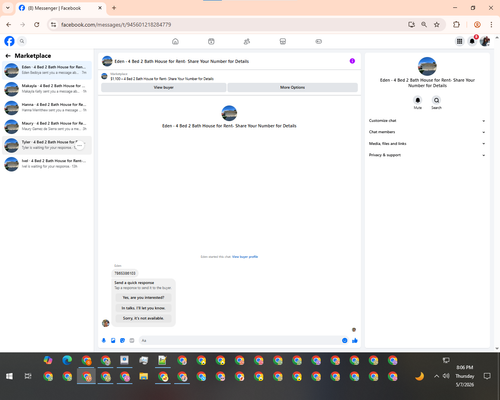
Task: Open the Marketplace storefront tab icon
Action: click(x=283, y=41)
